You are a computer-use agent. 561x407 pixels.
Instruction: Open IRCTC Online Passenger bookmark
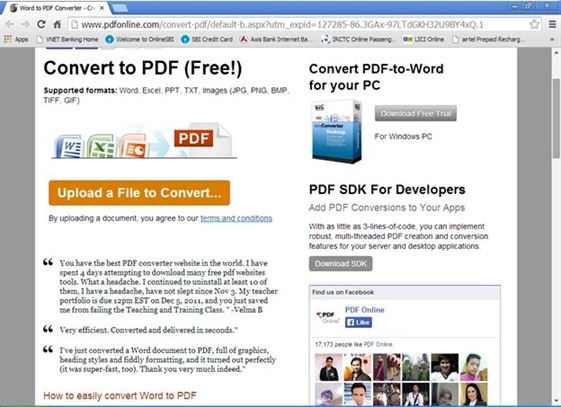pyautogui.click(x=359, y=39)
